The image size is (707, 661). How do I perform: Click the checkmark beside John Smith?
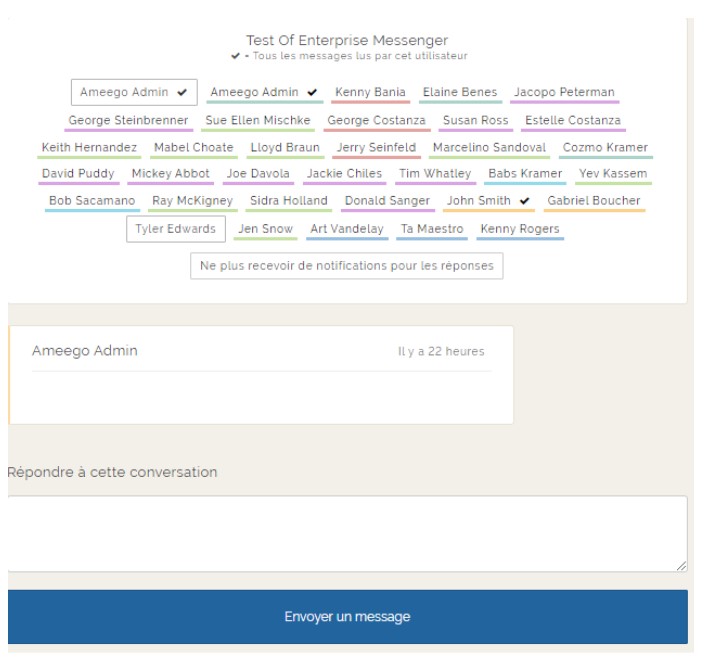coord(525,201)
